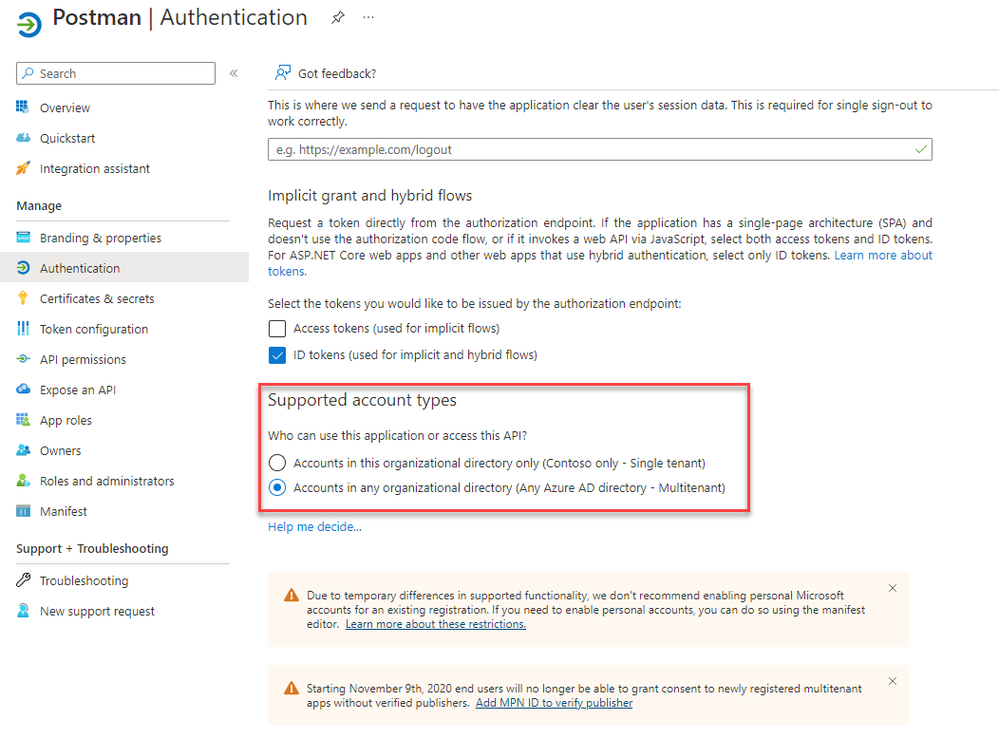Open Integration assistant in sidebar
The width and height of the screenshot is (999, 742).
click(95, 169)
